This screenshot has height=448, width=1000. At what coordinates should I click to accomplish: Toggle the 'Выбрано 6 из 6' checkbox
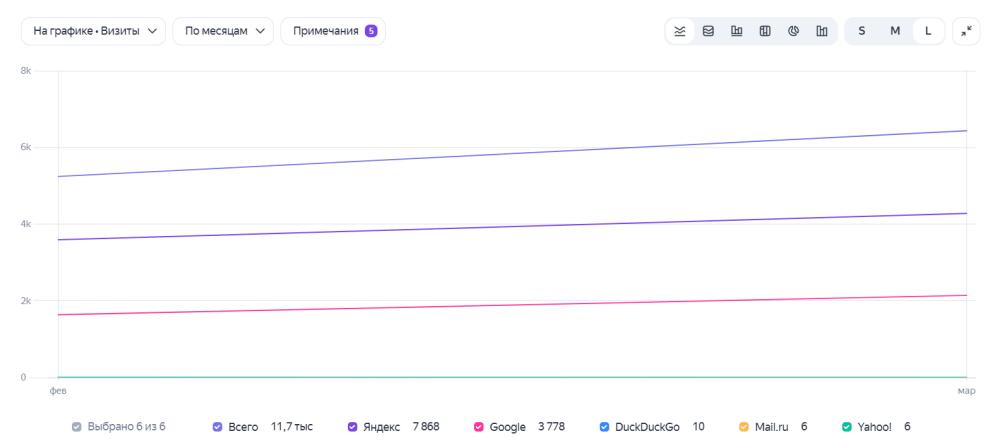tap(77, 427)
